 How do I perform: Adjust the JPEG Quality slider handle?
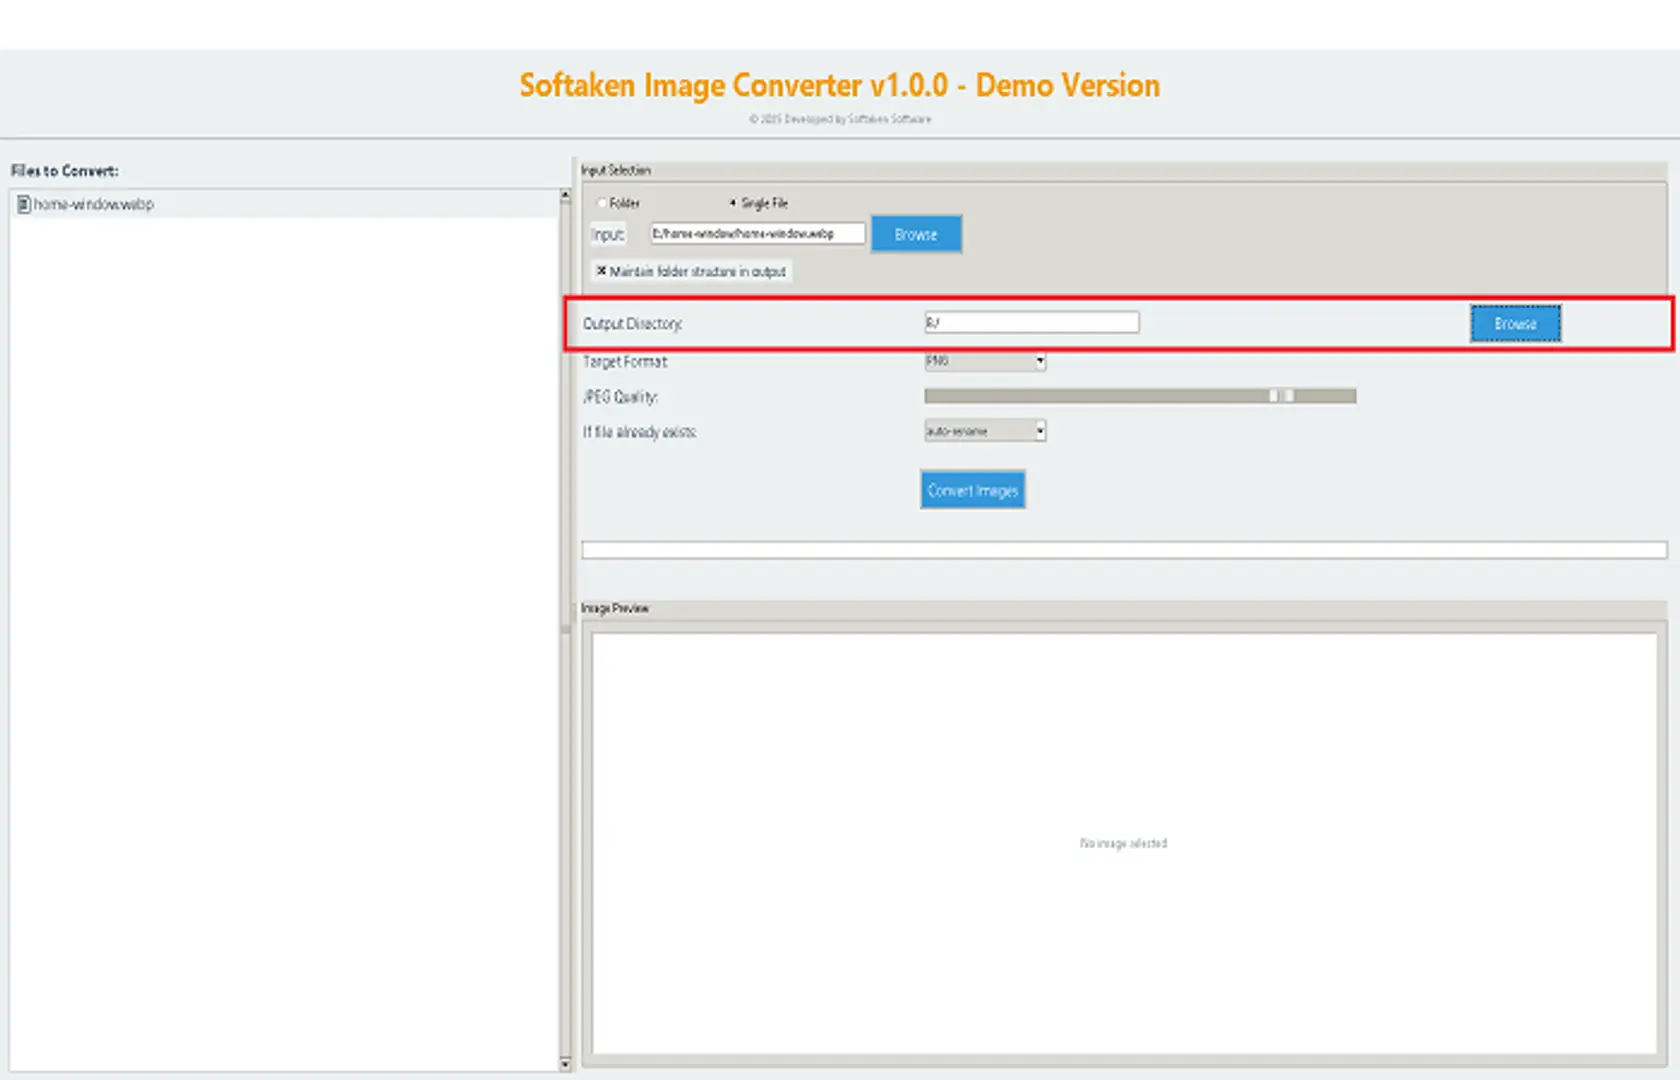(1281, 396)
